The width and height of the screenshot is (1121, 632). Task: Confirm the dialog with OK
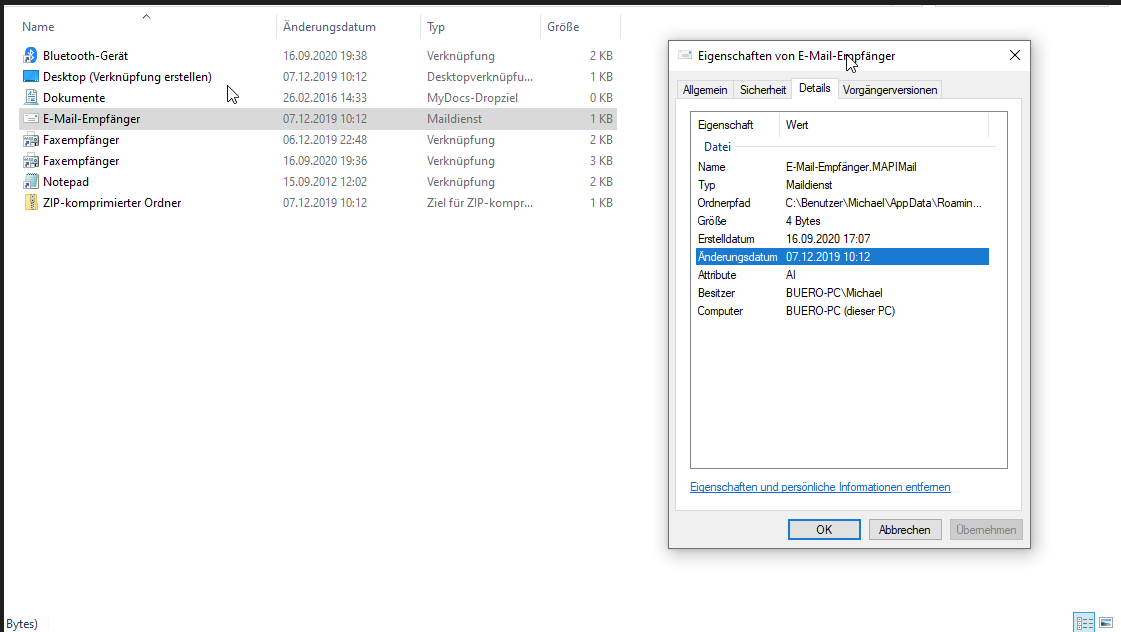824,530
